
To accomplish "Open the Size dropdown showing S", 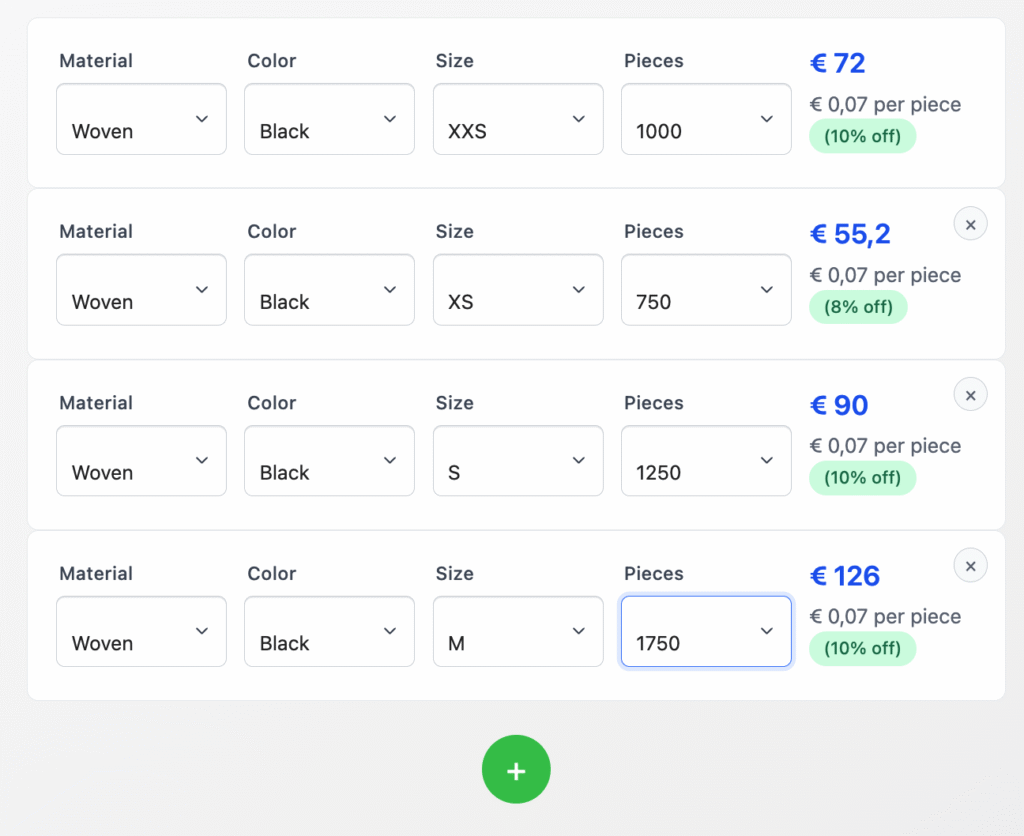I will pos(518,461).
